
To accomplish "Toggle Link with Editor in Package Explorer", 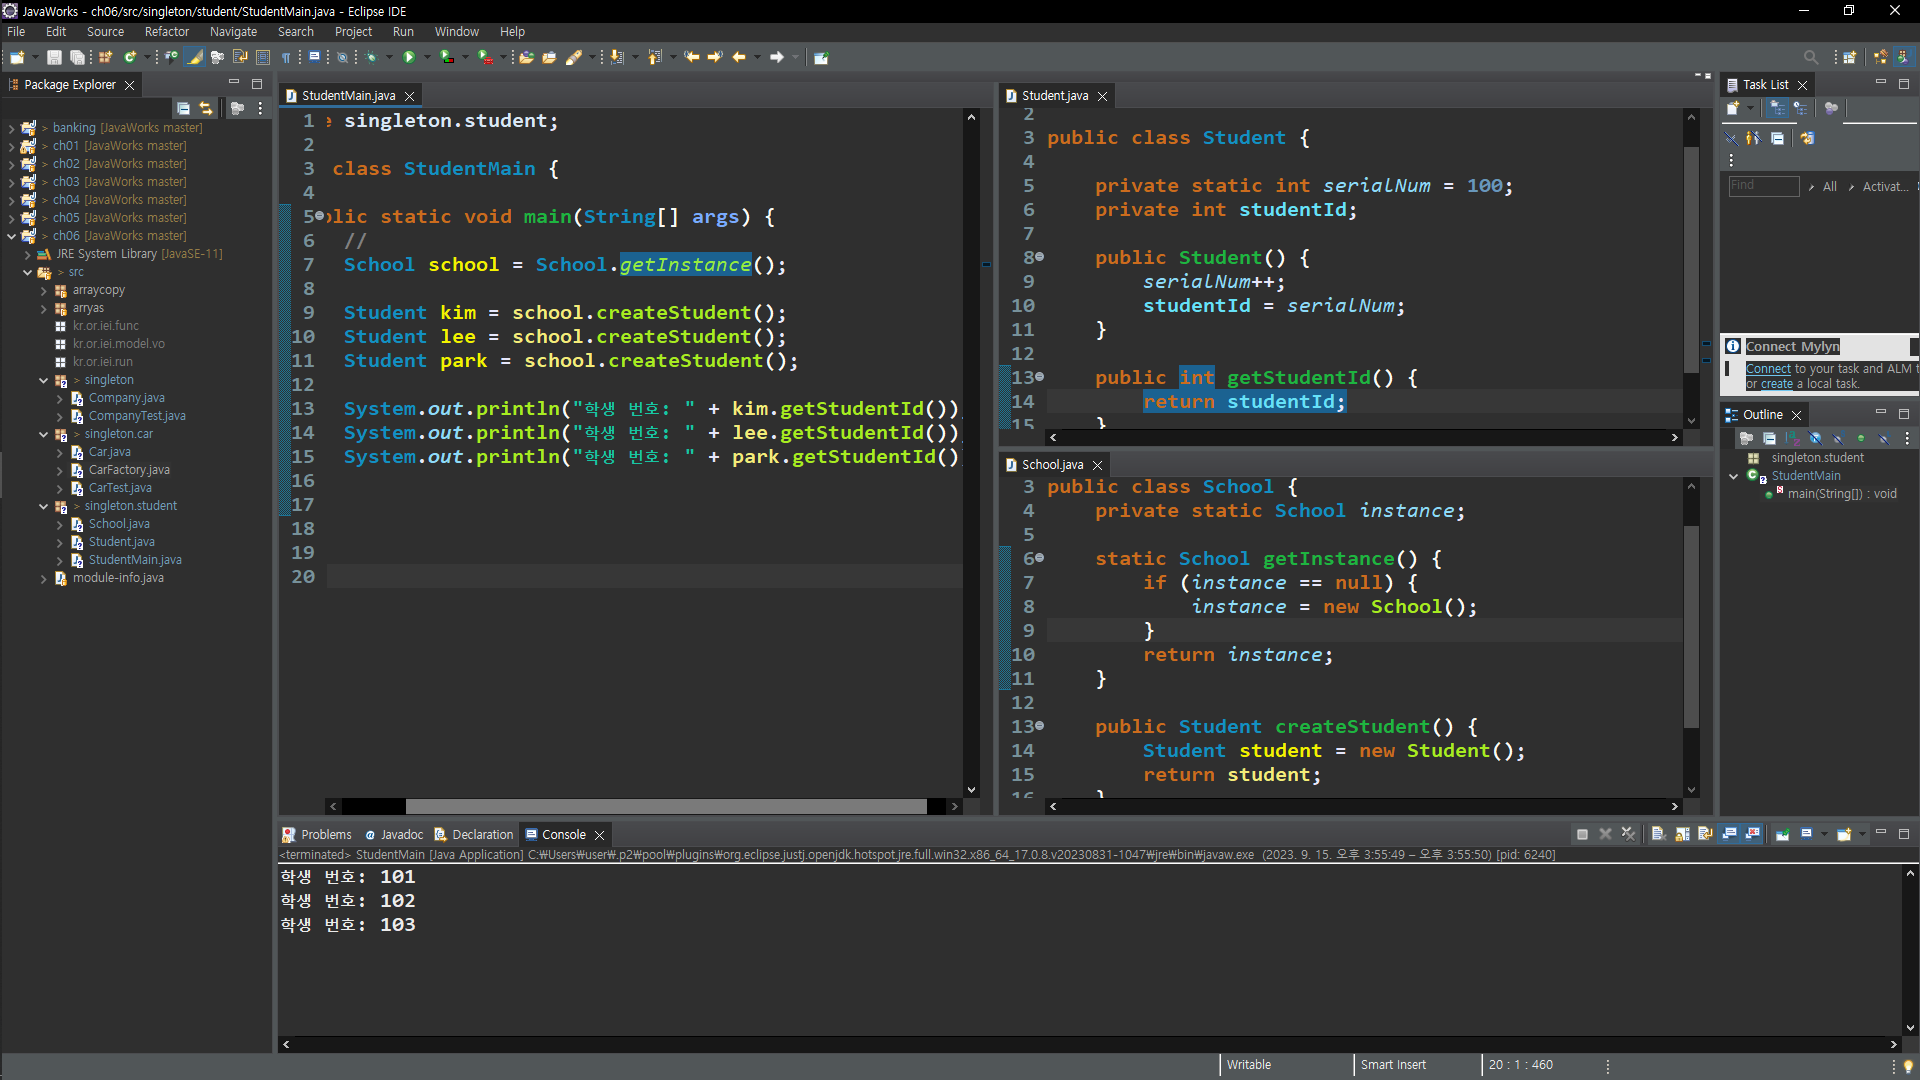I will (206, 108).
